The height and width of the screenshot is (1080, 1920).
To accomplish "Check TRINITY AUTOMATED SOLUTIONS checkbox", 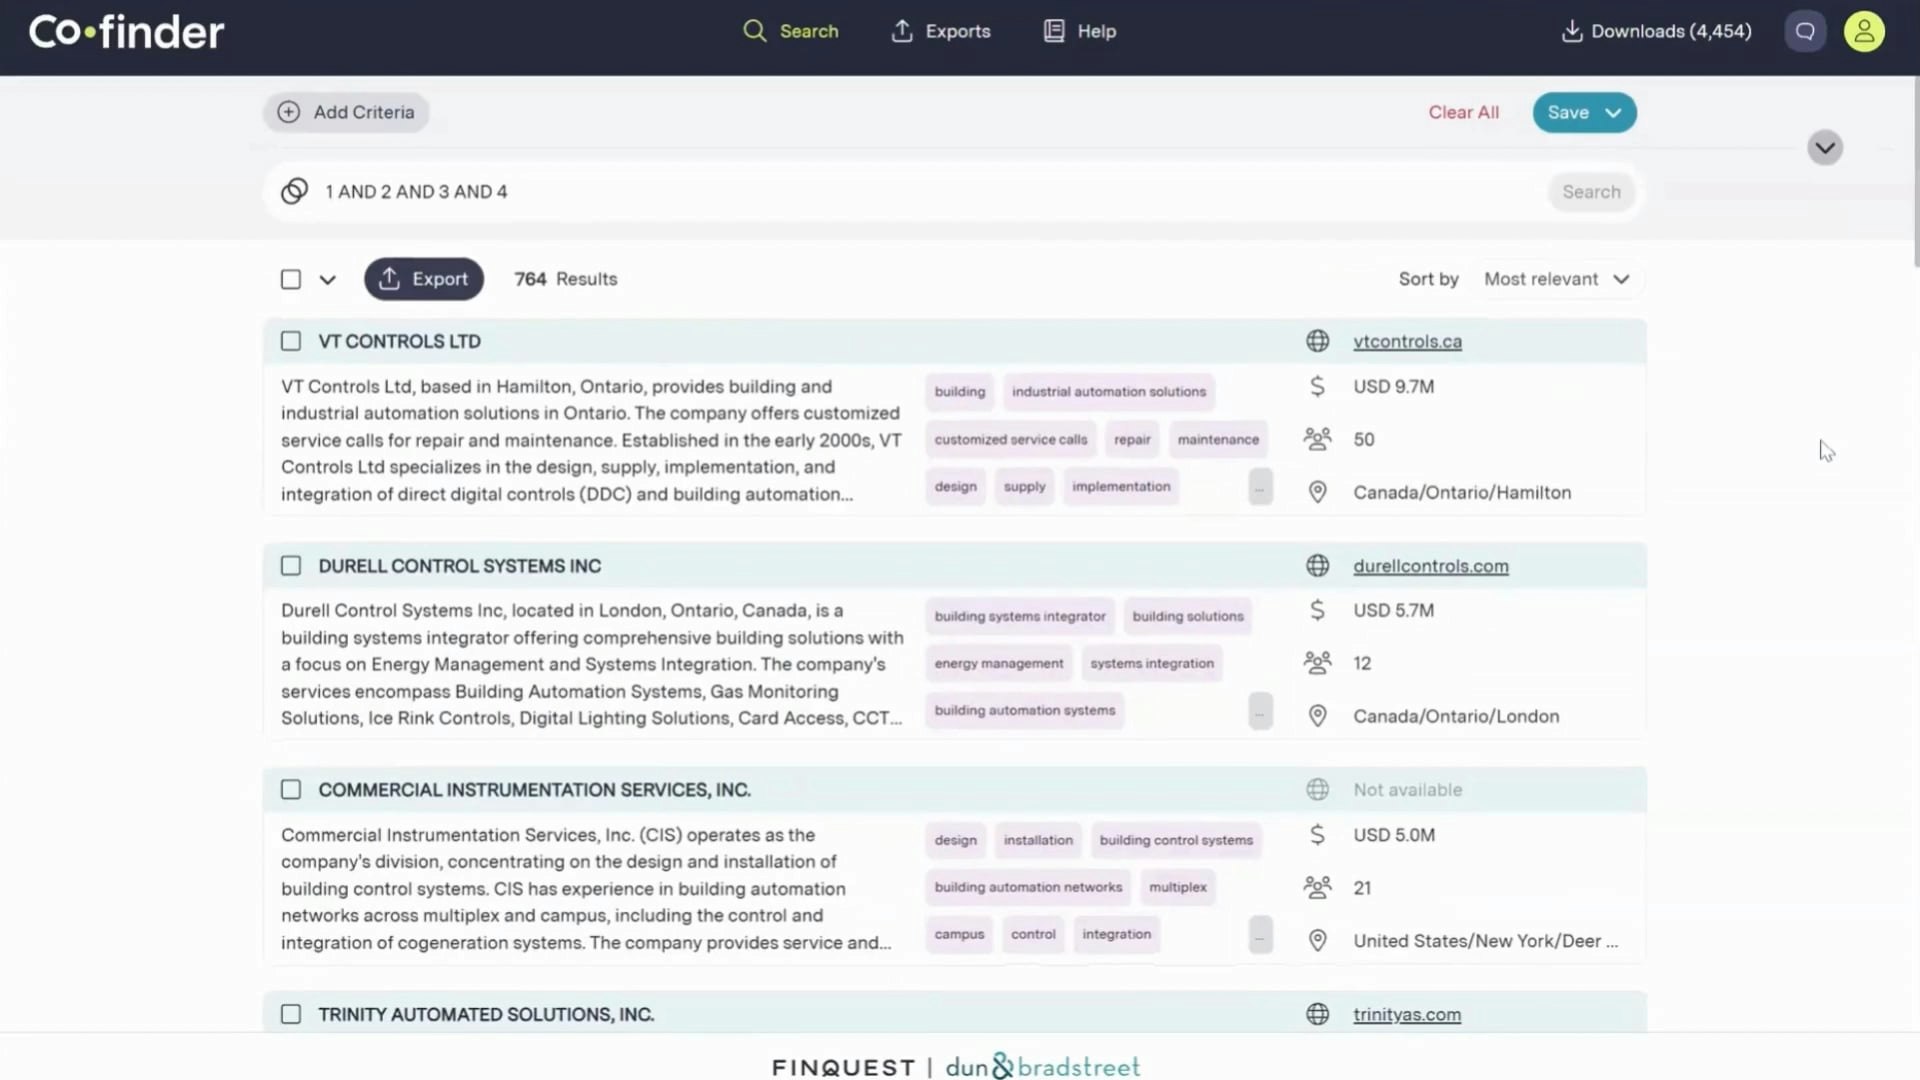I will 291,1014.
